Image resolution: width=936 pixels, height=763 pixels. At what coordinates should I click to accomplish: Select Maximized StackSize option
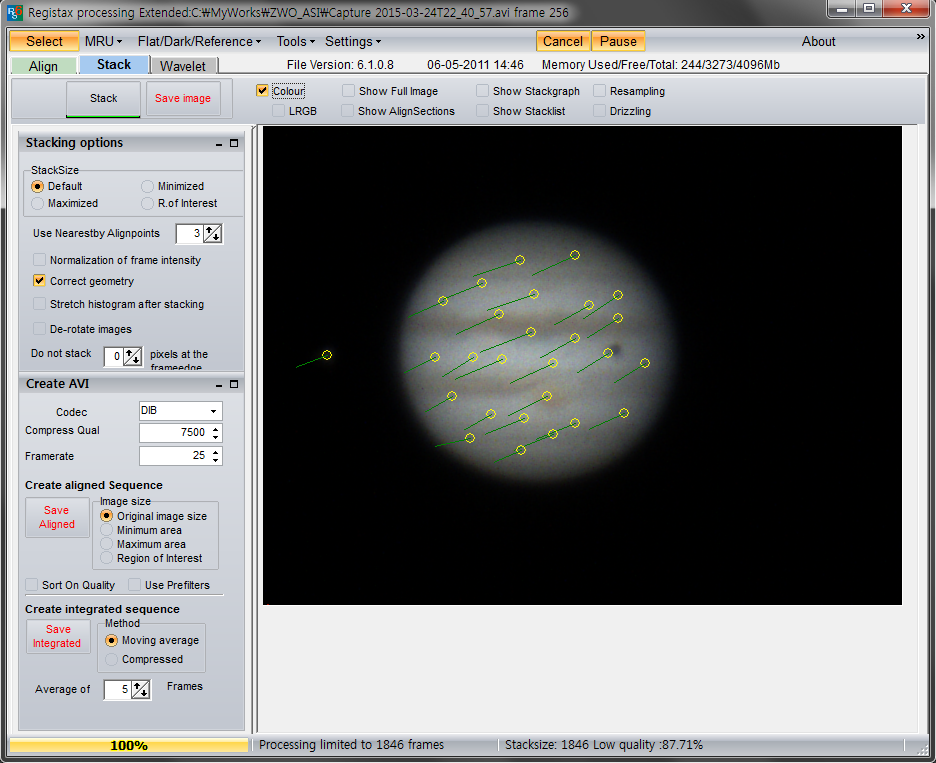point(38,204)
